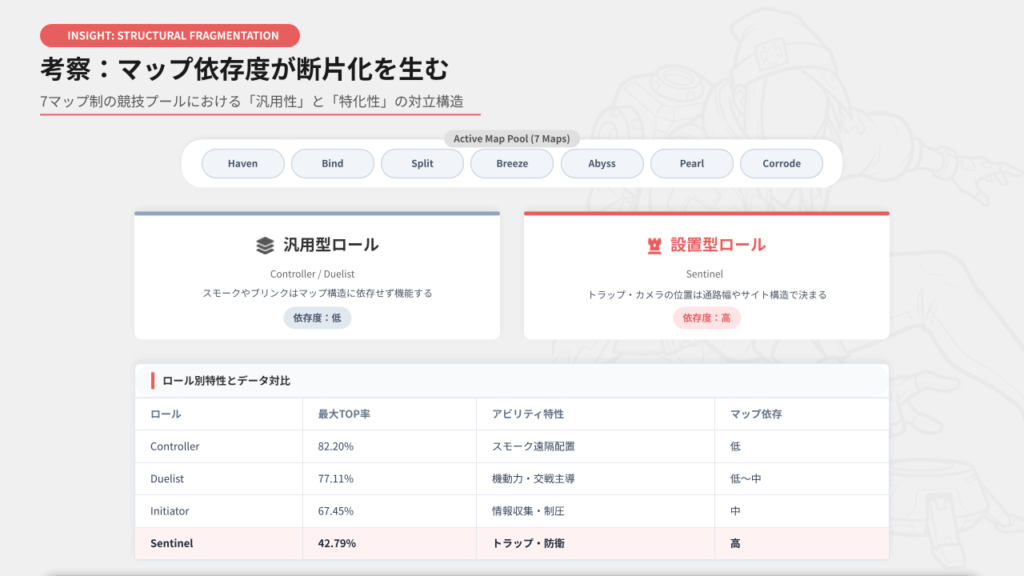Click the ロール column header

pyautogui.click(x=166, y=414)
